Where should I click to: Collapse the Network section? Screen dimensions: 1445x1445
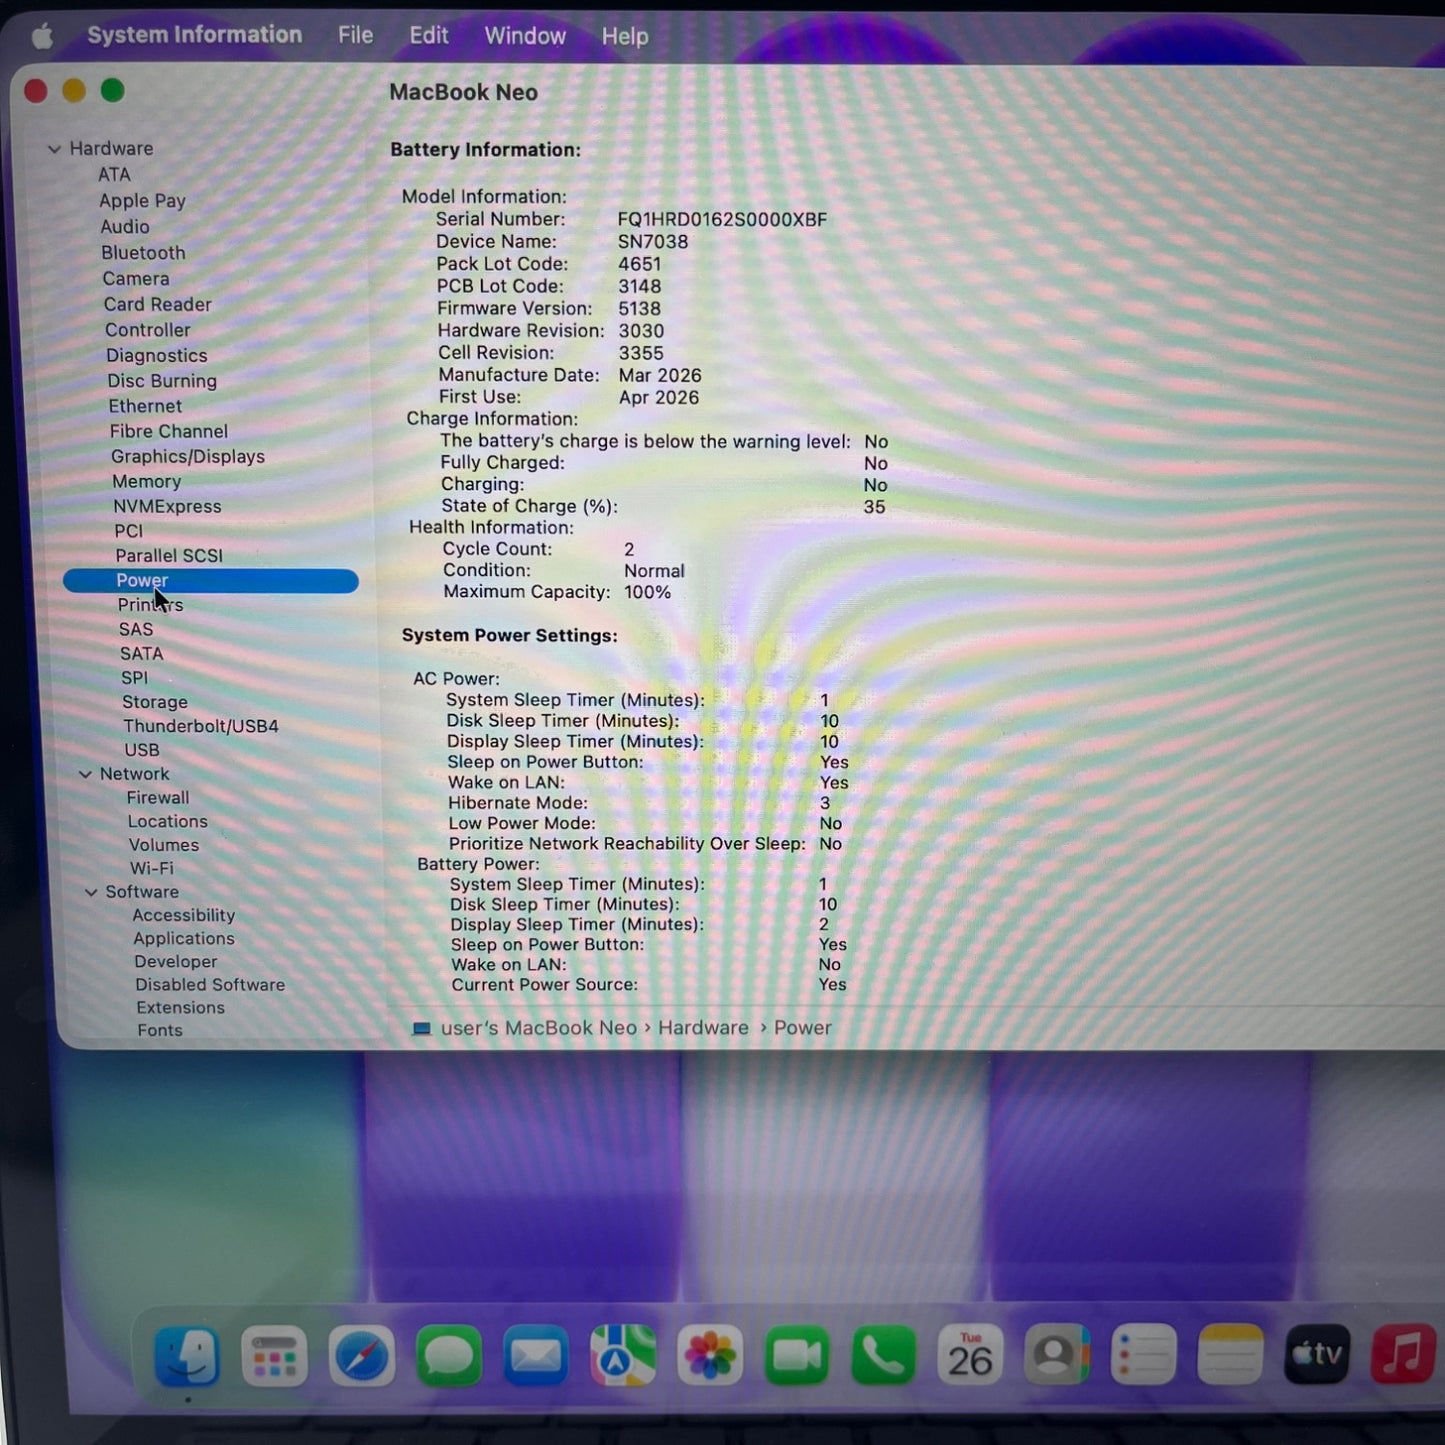pyautogui.click(x=85, y=775)
